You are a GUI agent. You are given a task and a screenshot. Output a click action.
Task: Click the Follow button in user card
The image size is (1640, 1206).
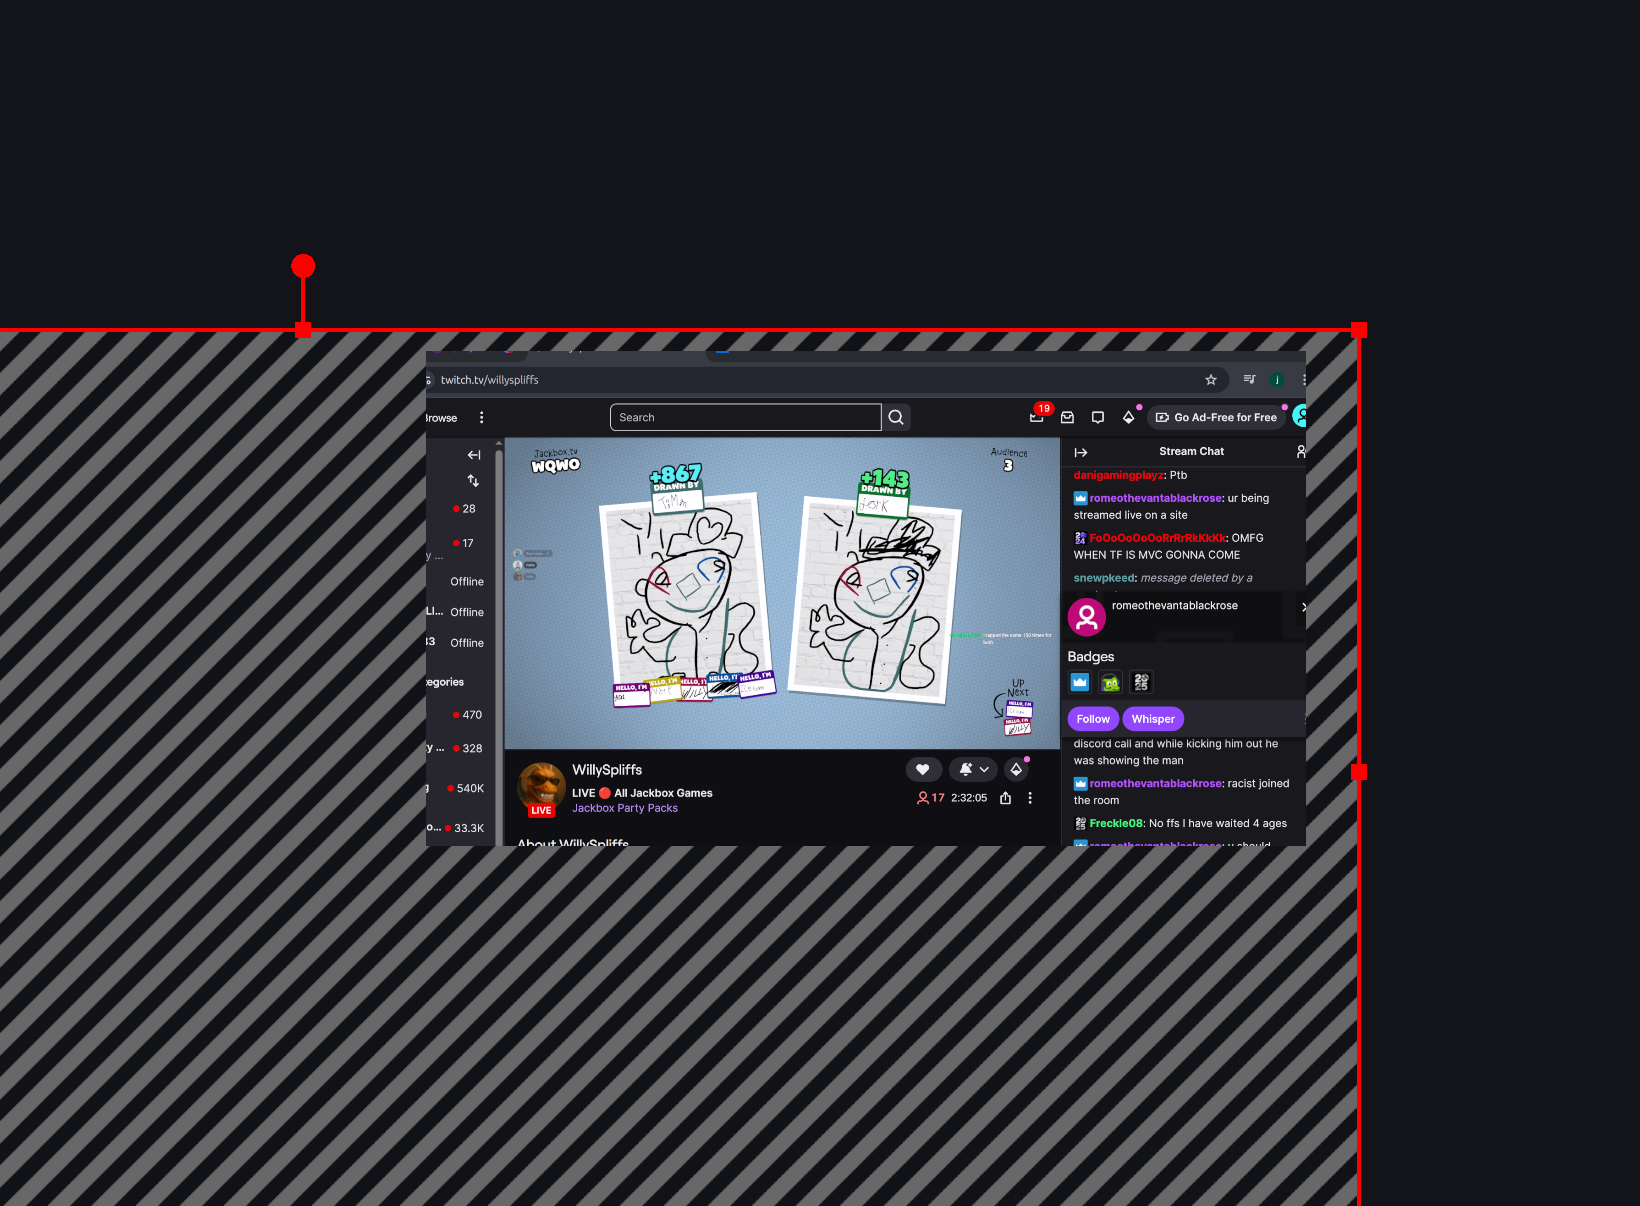(1093, 719)
